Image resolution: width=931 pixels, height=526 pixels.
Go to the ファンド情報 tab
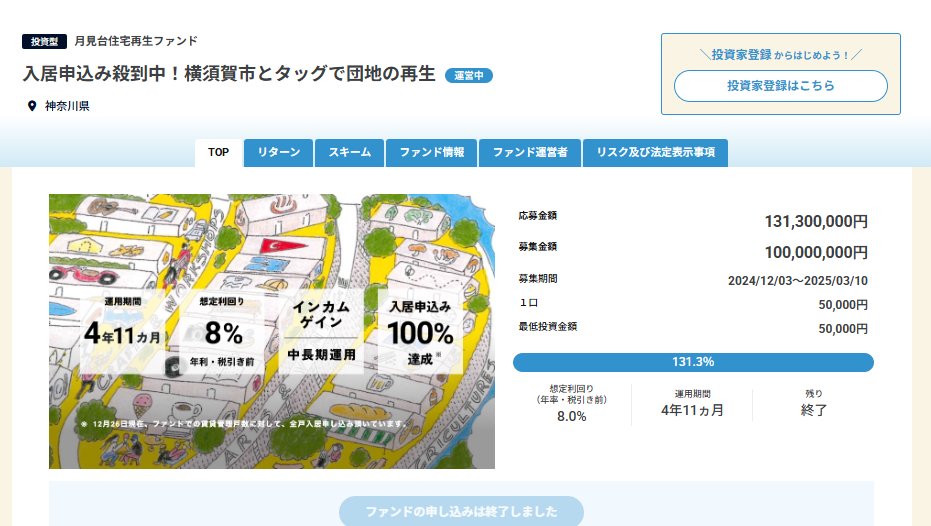tap(432, 153)
